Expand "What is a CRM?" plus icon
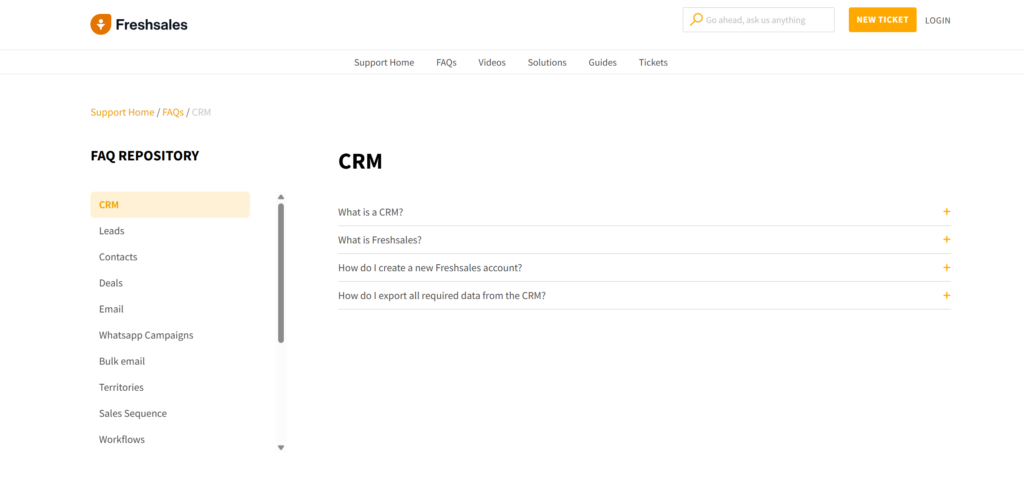The height and width of the screenshot is (482, 1024). coord(946,212)
